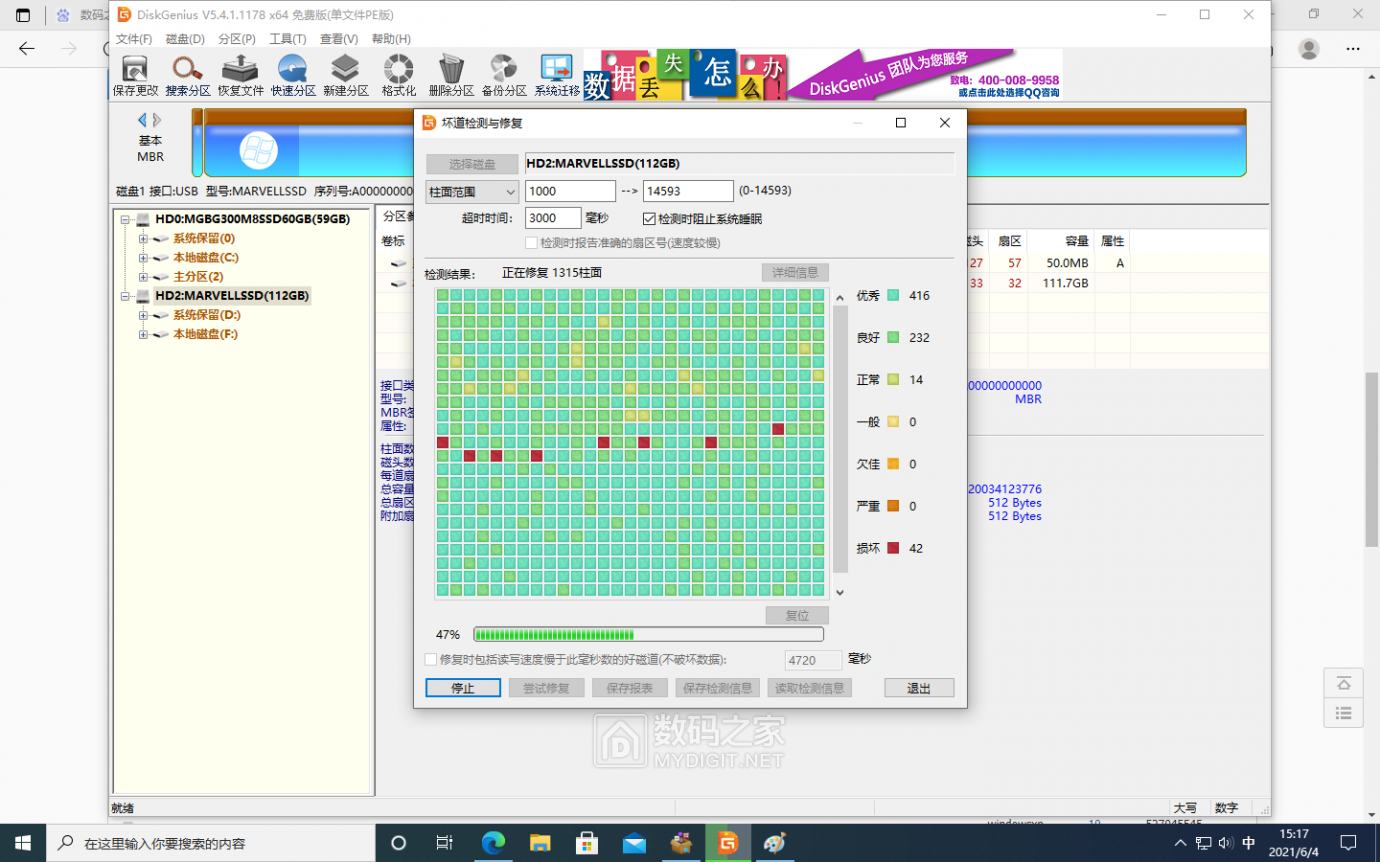This screenshot has height=862, width=1380.
Task: Toggle the 检测时报告准确的扇区号 checkbox
Action: [532, 243]
